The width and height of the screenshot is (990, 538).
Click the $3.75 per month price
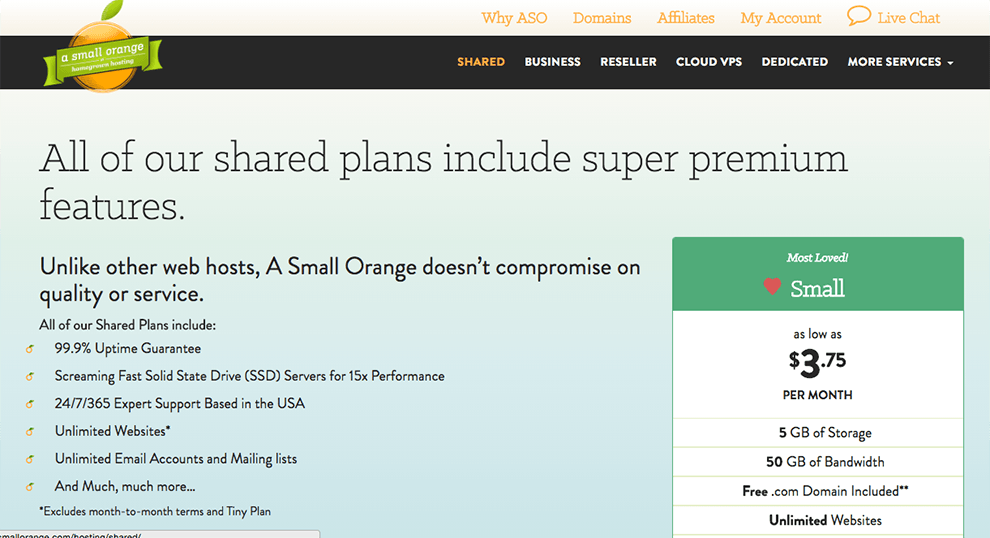(x=818, y=362)
